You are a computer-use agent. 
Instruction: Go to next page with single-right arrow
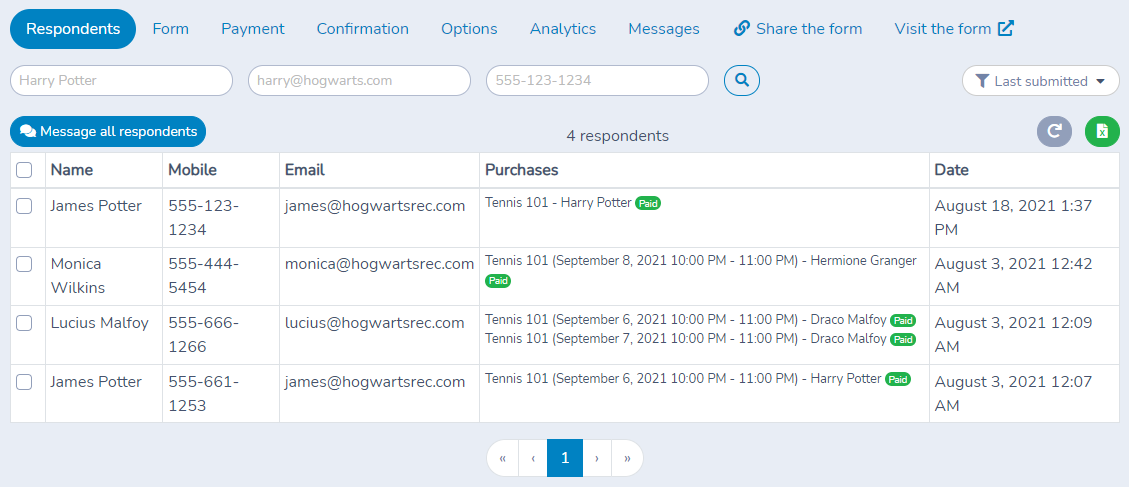click(x=597, y=458)
